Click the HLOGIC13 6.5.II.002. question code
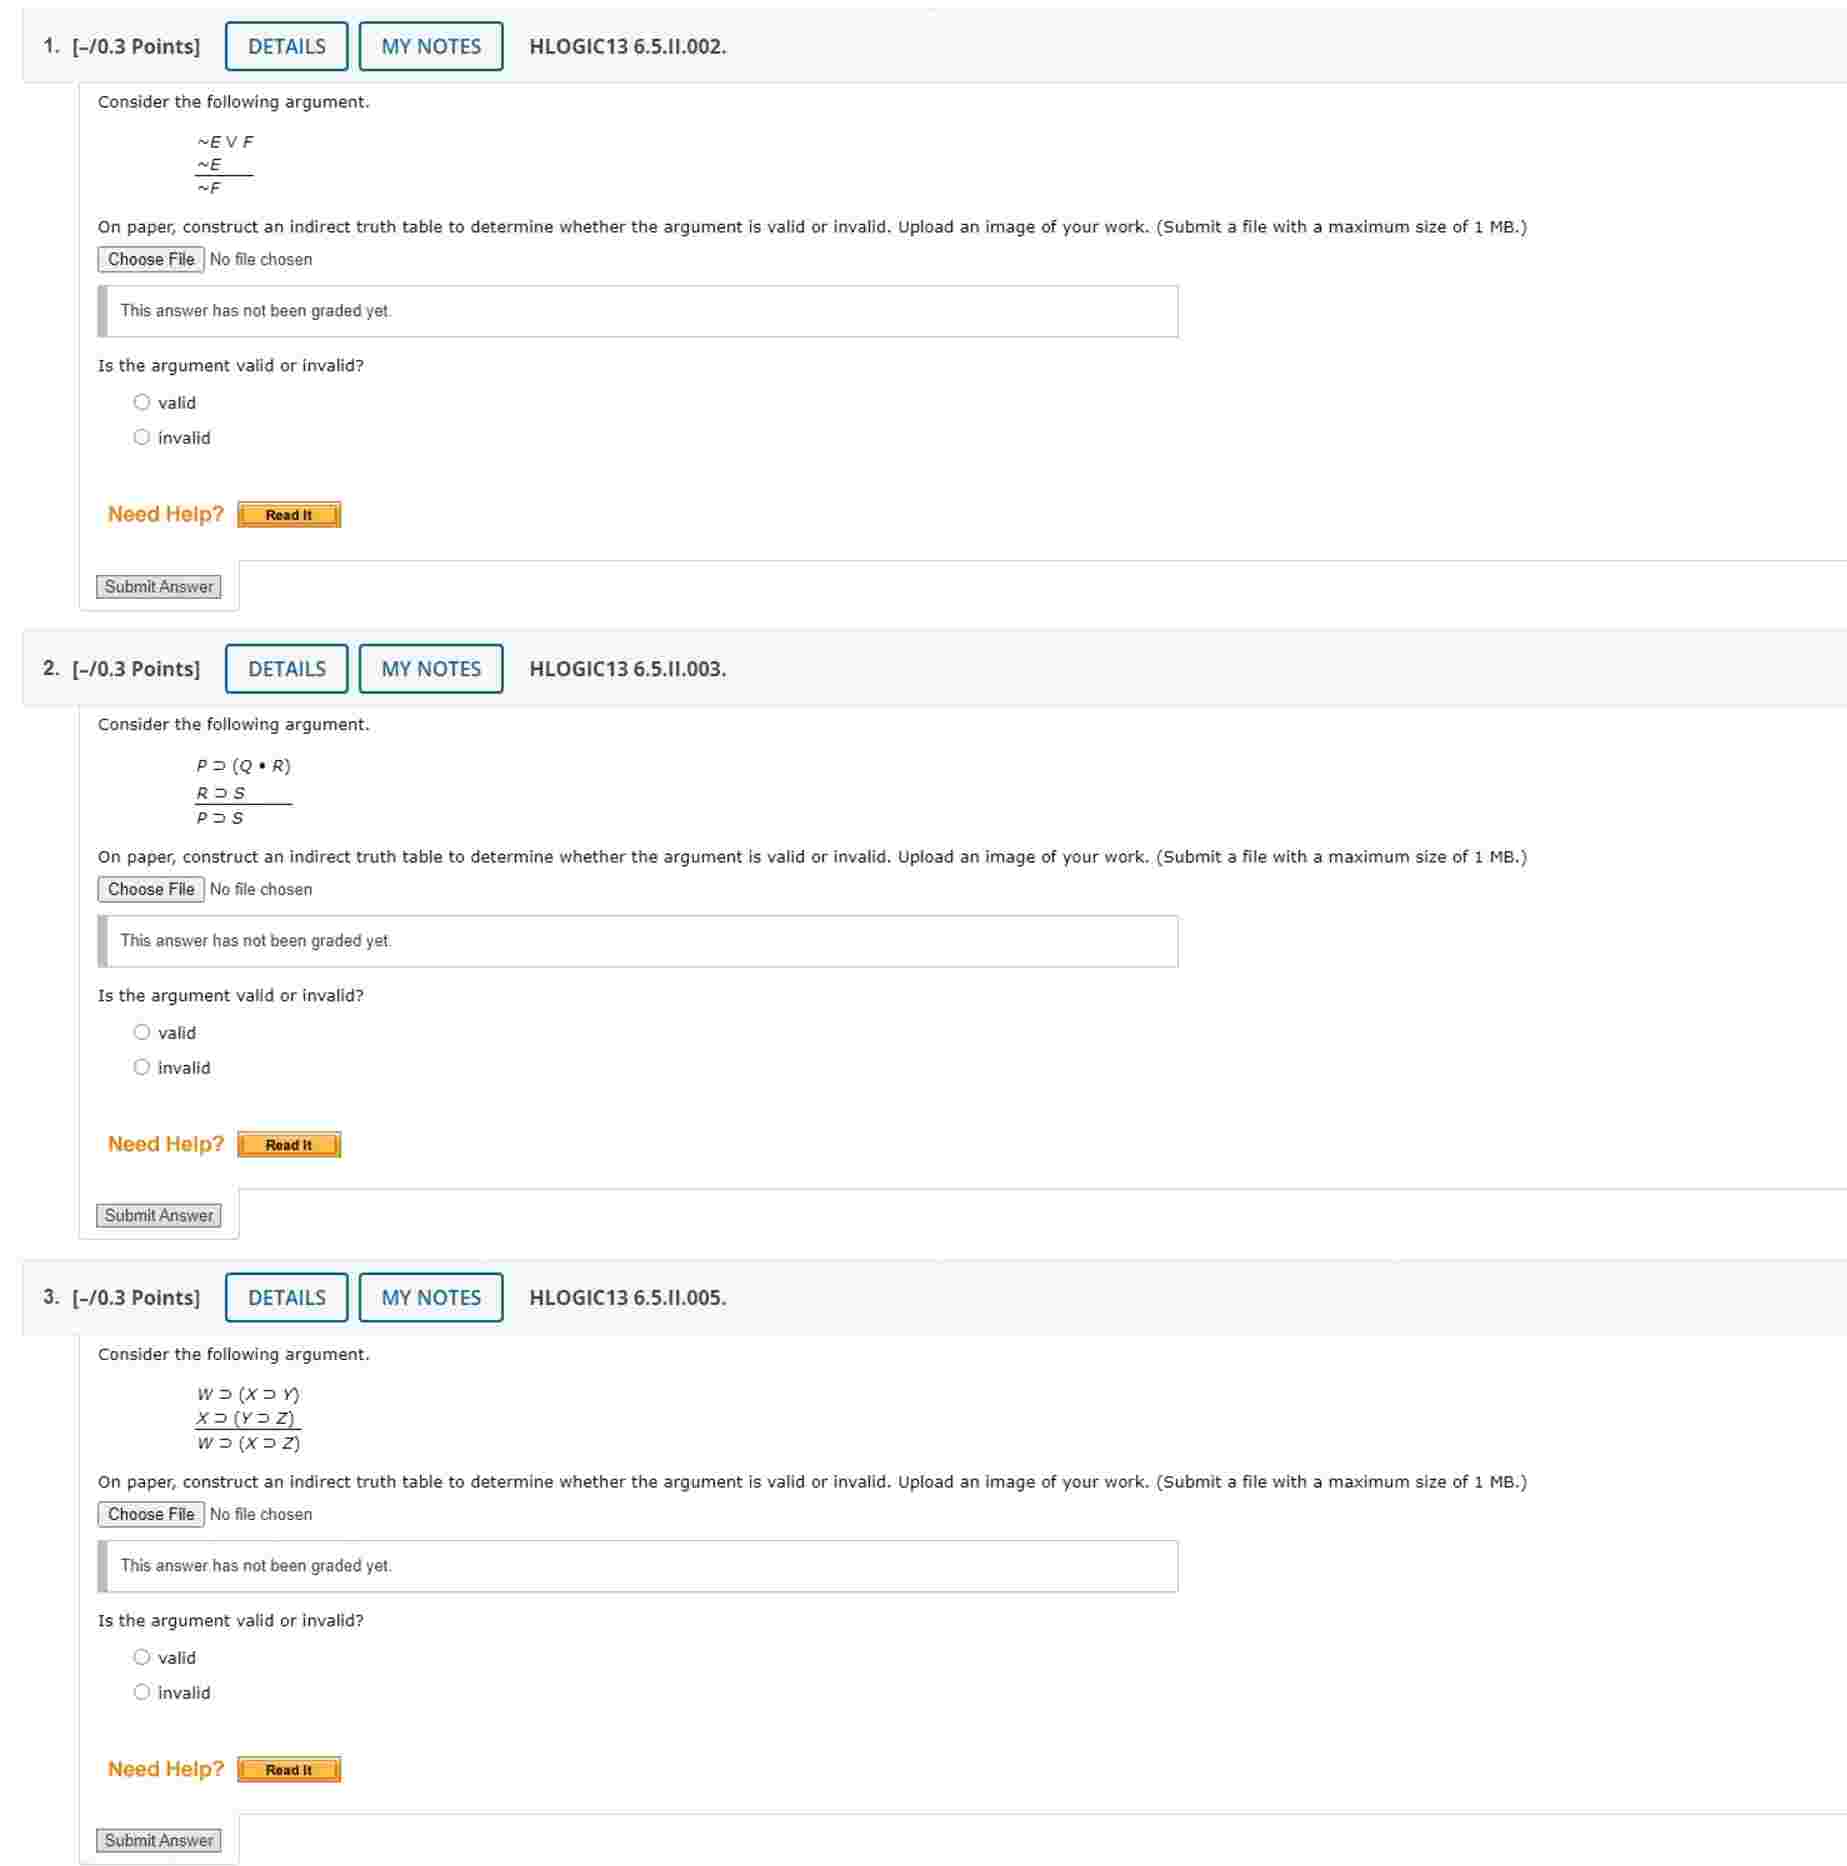1847x1866 pixels. 628,47
